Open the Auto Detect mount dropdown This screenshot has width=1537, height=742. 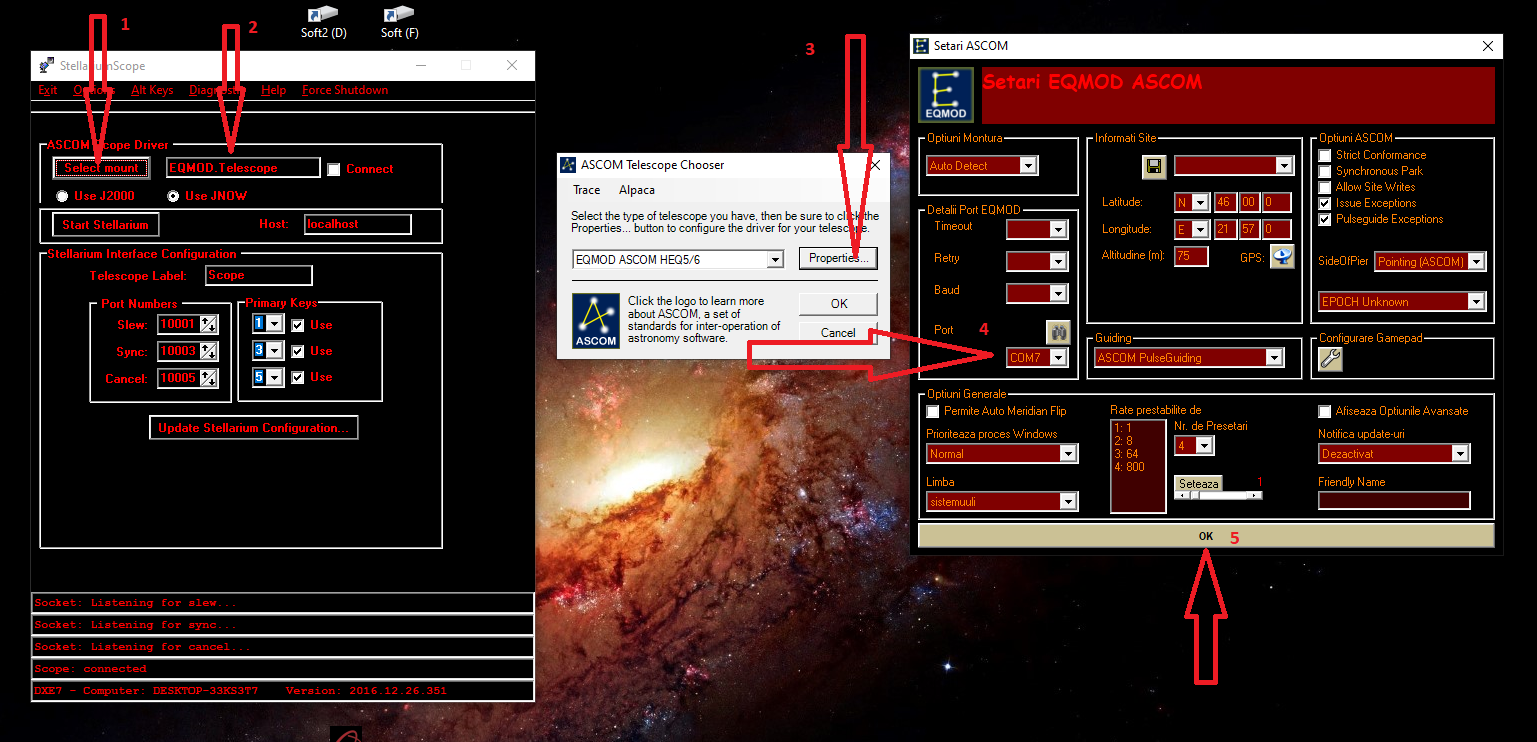pyautogui.click(x=1029, y=166)
